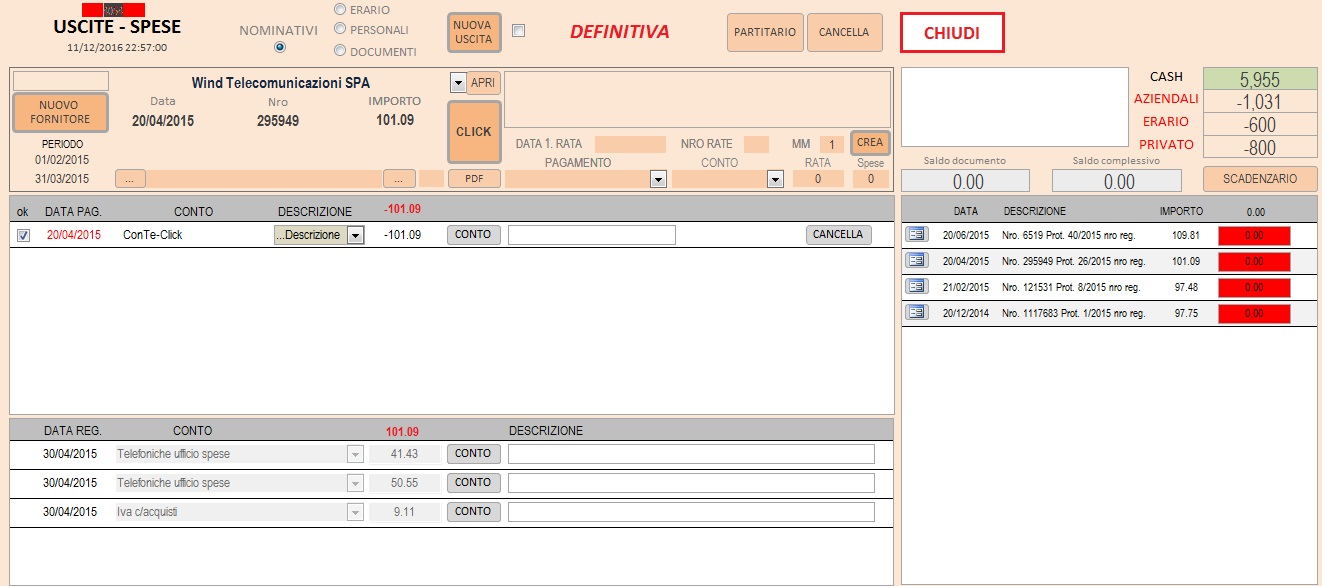Untick the ok checkbox for ConTe-Click row
Screen dimensions: 1322x586
point(24,235)
